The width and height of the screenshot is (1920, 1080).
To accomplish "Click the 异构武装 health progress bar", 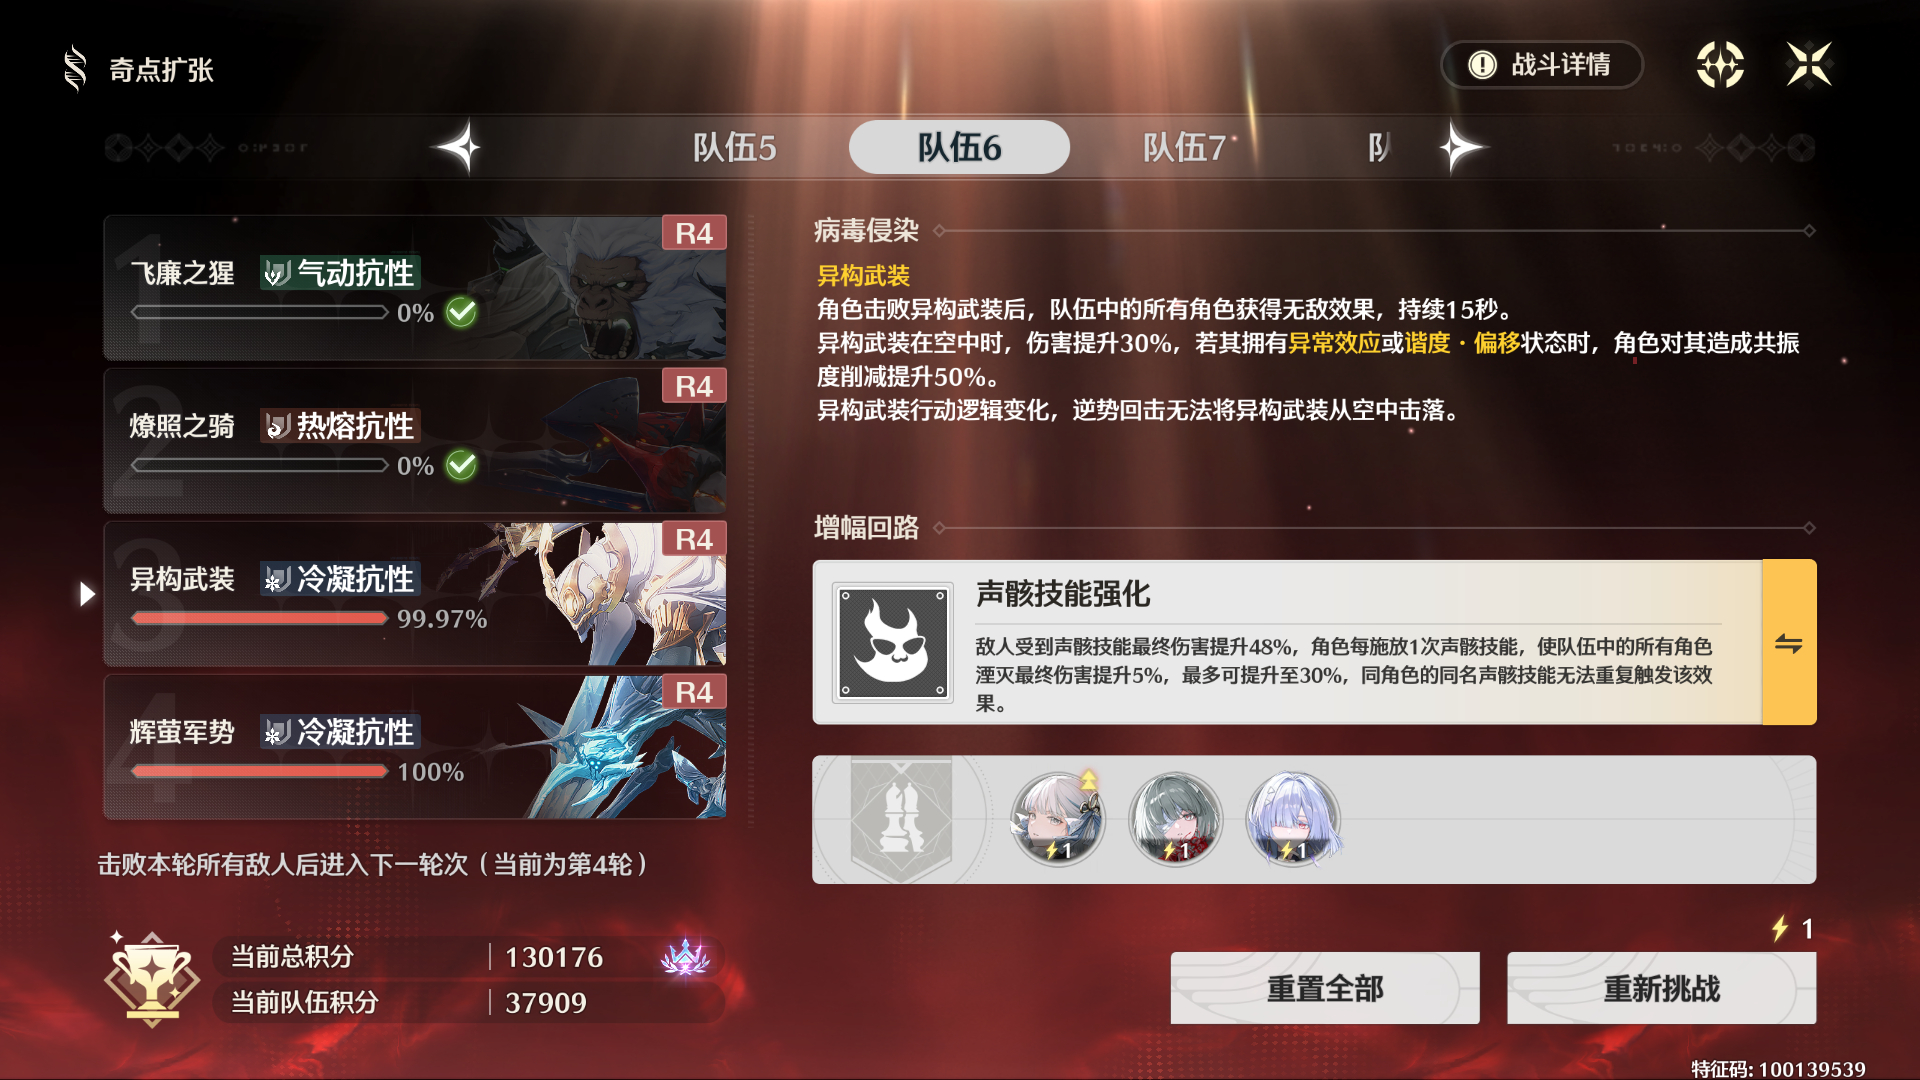I will [260, 619].
